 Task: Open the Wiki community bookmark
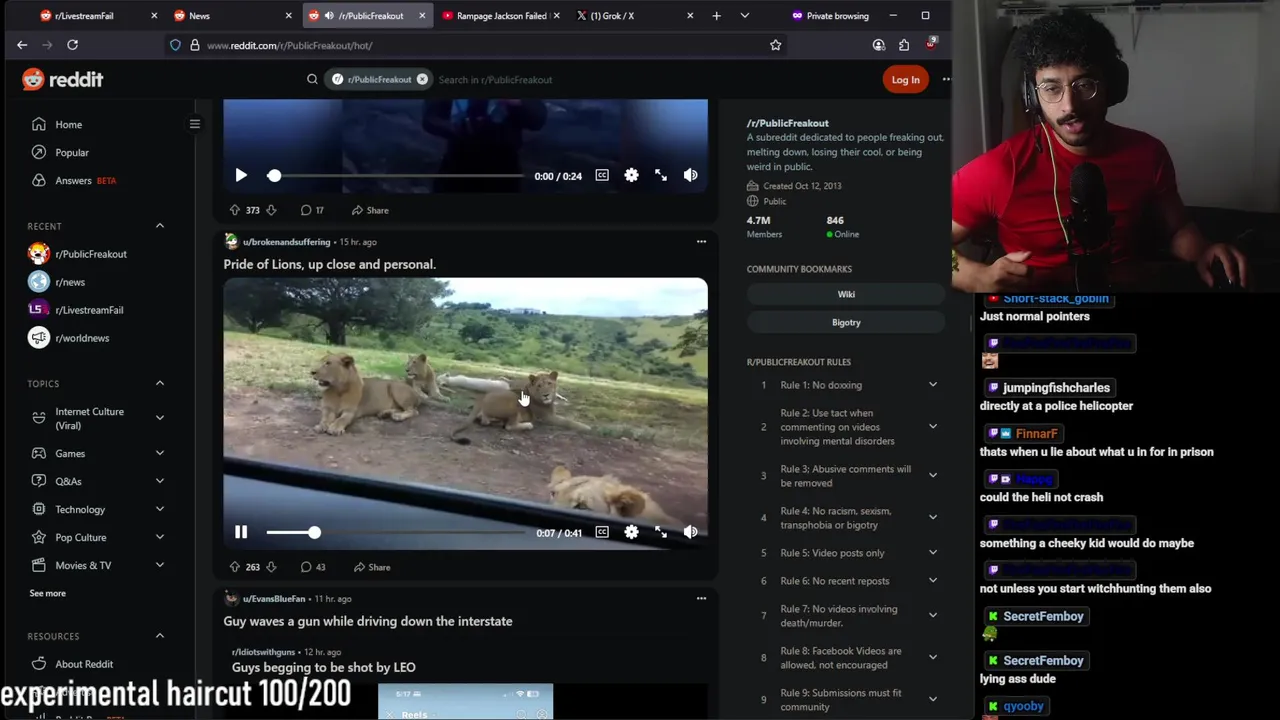click(846, 294)
